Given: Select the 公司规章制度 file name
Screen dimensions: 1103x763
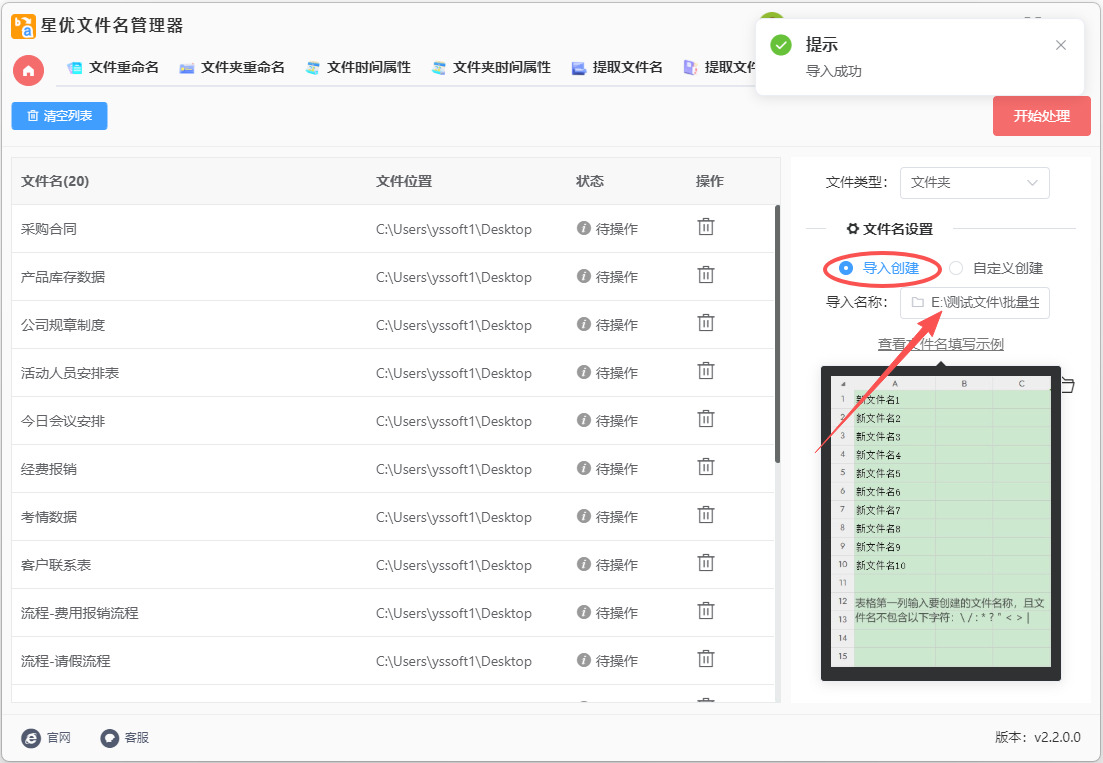Looking at the screenshot, I should (63, 325).
